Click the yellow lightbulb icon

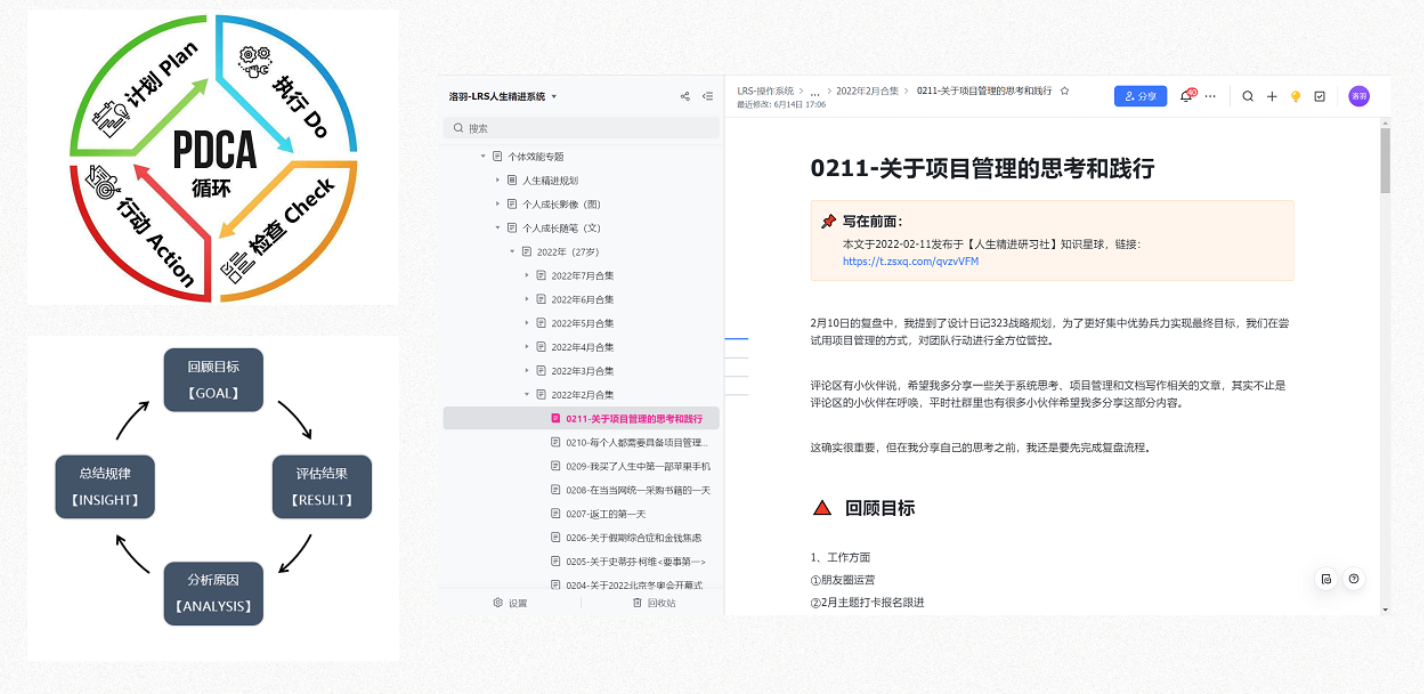(x=1296, y=97)
